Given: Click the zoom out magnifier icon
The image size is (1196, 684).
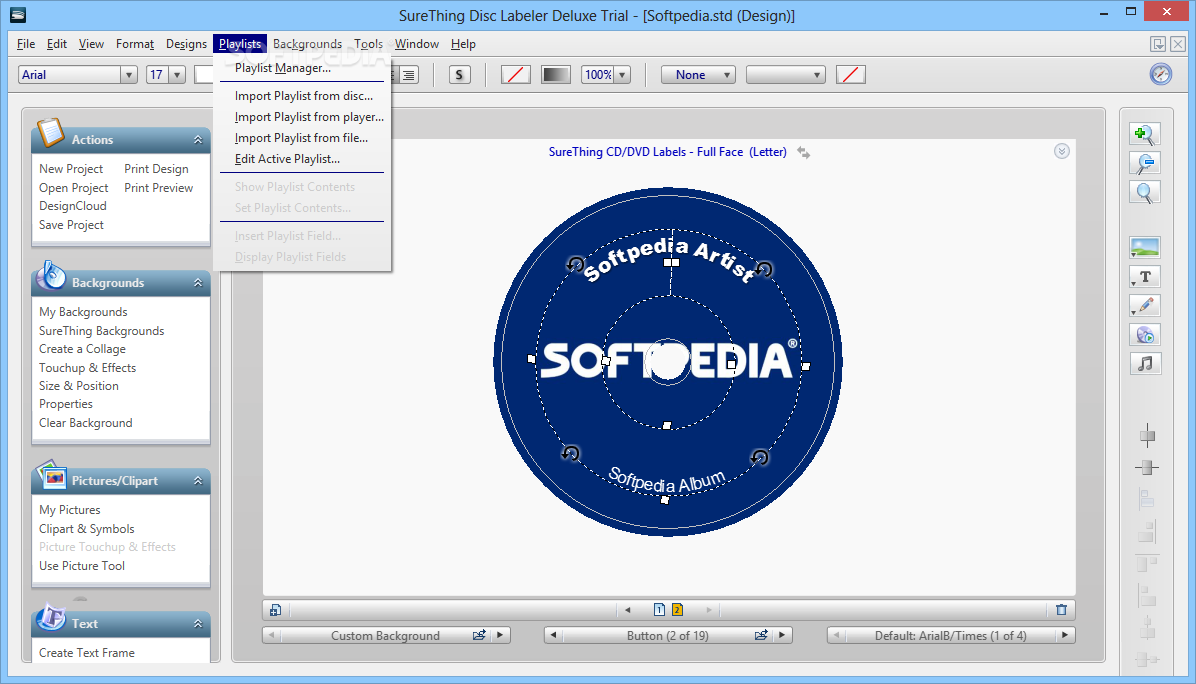Looking at the screenshot, I should click(1145, 163).
